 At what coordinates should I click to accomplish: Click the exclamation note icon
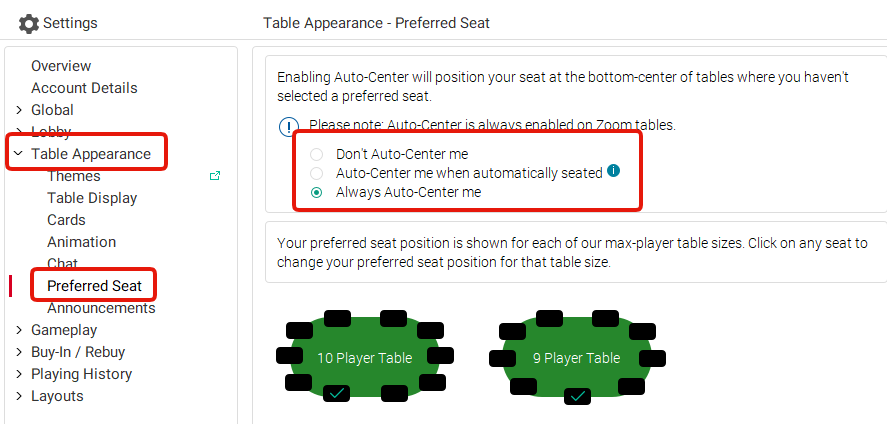pos(289,127)
